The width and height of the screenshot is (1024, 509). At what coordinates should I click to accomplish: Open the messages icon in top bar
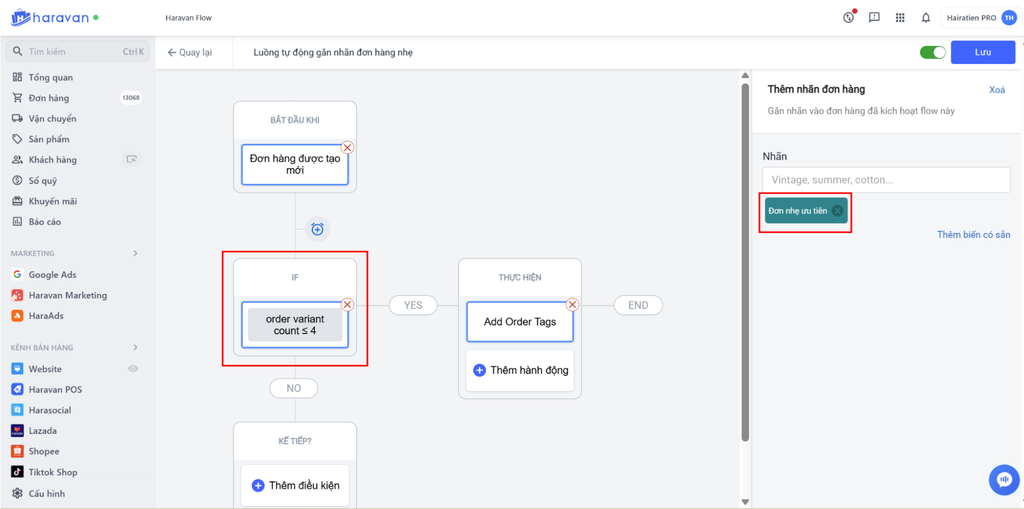874,18
